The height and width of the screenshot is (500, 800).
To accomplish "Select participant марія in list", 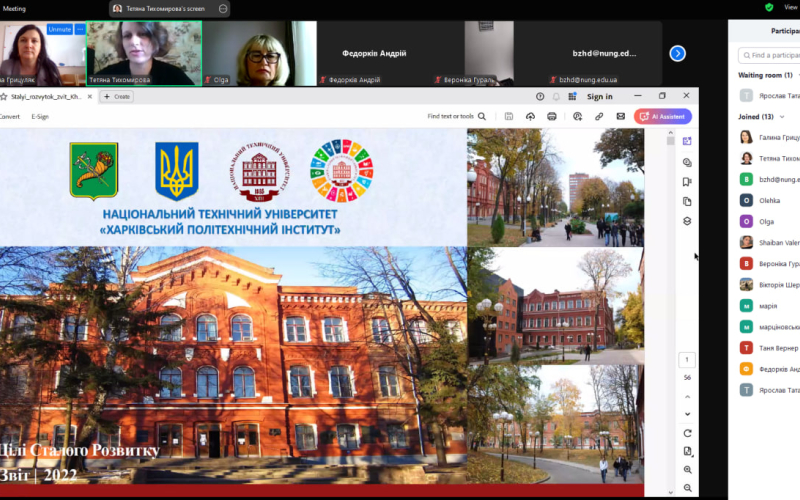I will click(x=769, y=306).
